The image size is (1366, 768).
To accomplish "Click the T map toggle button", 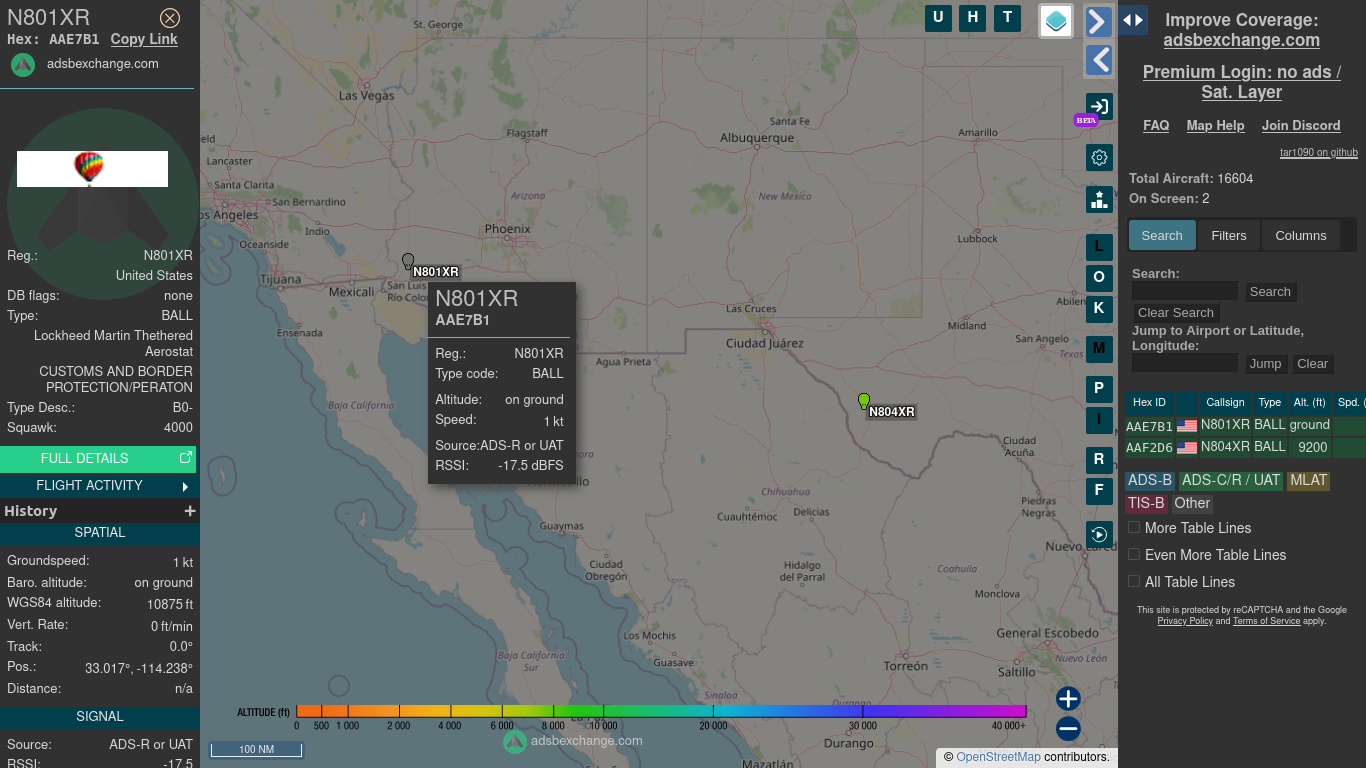I will pos(1007,17).
